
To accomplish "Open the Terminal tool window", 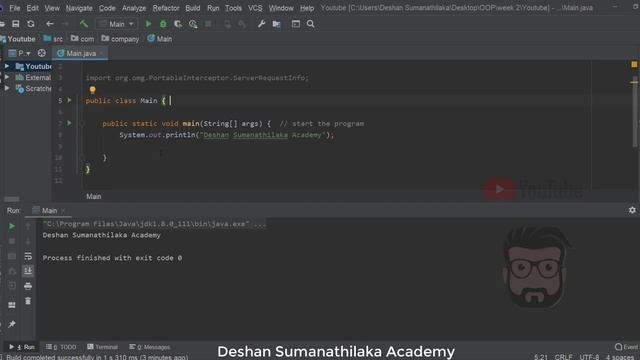I will [102, 347].
